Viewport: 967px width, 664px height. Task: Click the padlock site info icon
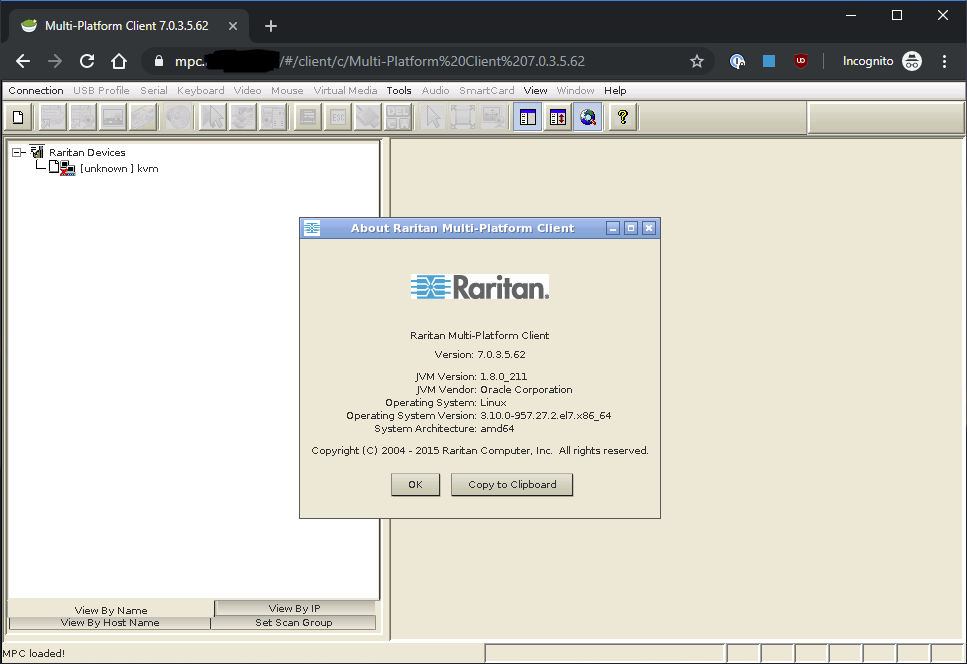158,61
